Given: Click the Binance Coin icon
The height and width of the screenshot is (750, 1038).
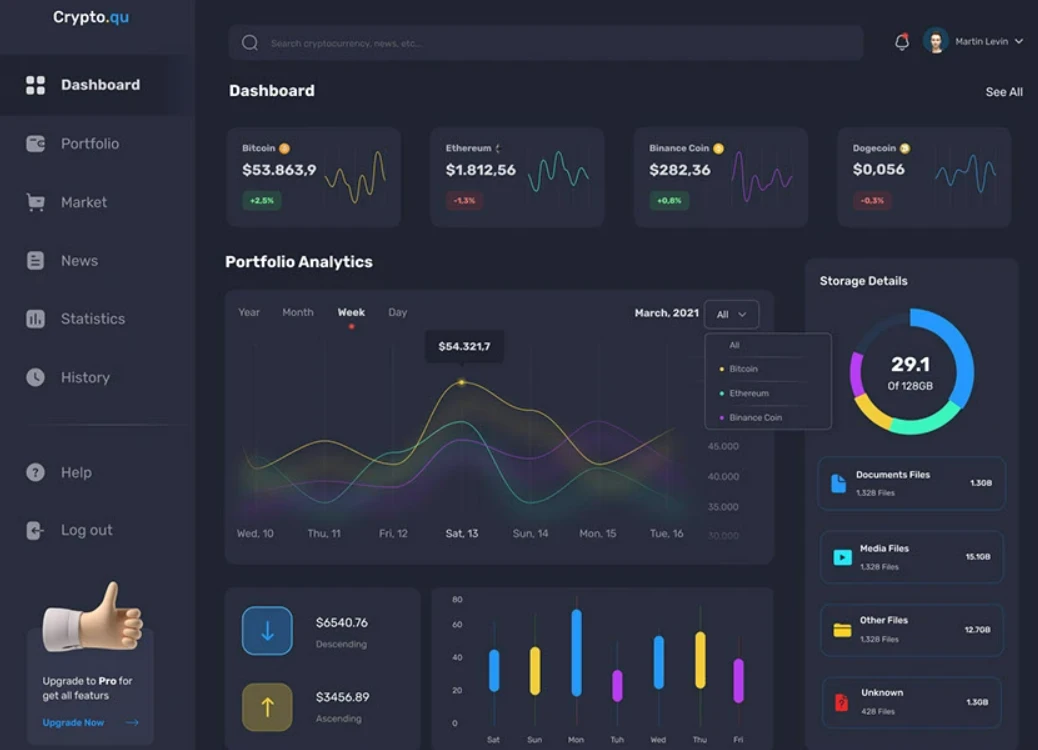Looking at the screenshot, I should click(718, 148).
